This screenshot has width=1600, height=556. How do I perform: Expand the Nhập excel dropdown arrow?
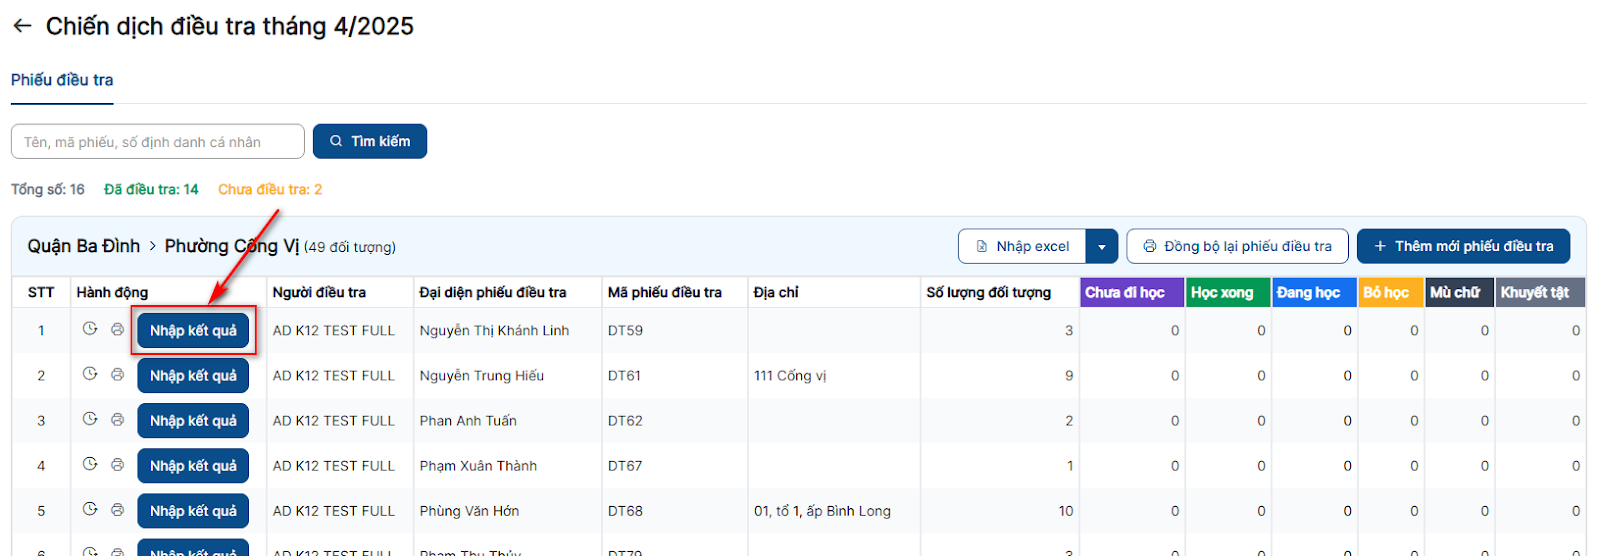click(1101, 247)
